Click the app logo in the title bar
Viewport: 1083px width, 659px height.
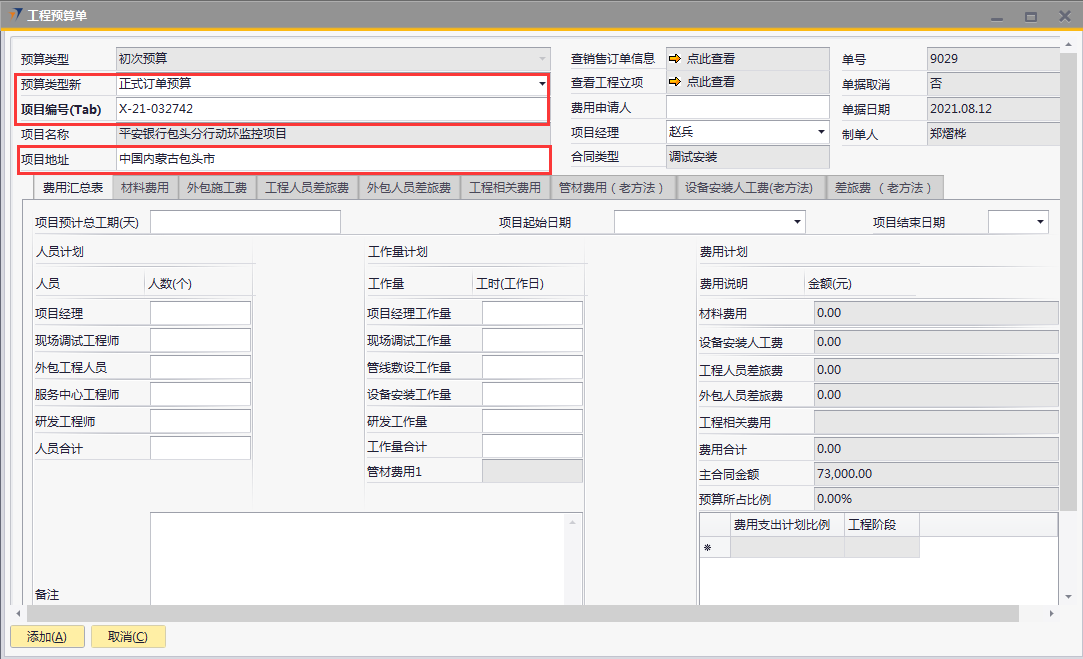(14, 15)
